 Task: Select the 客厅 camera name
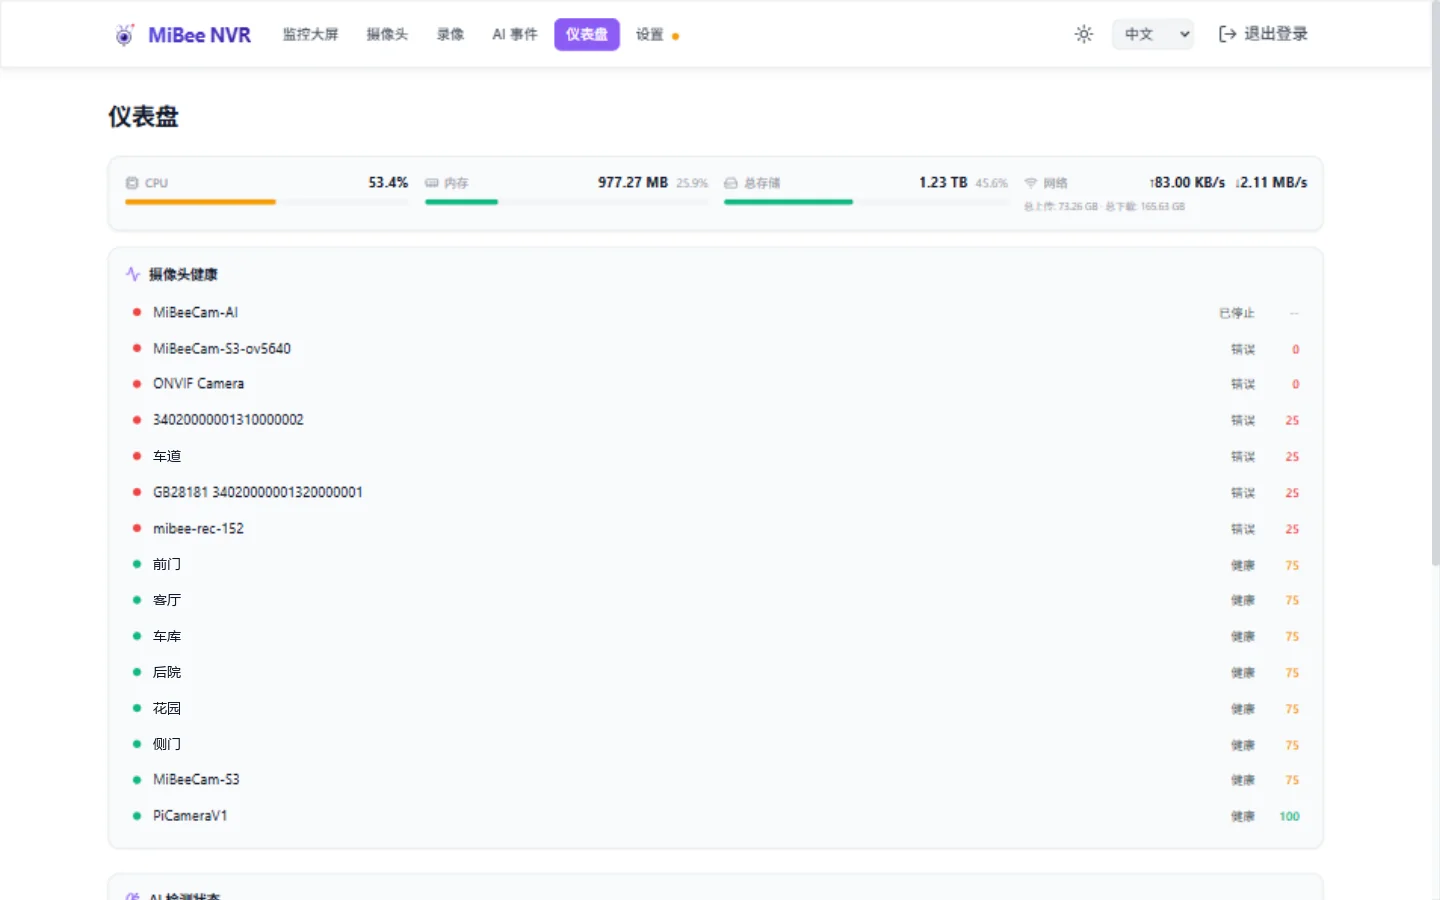pos(167,600)
